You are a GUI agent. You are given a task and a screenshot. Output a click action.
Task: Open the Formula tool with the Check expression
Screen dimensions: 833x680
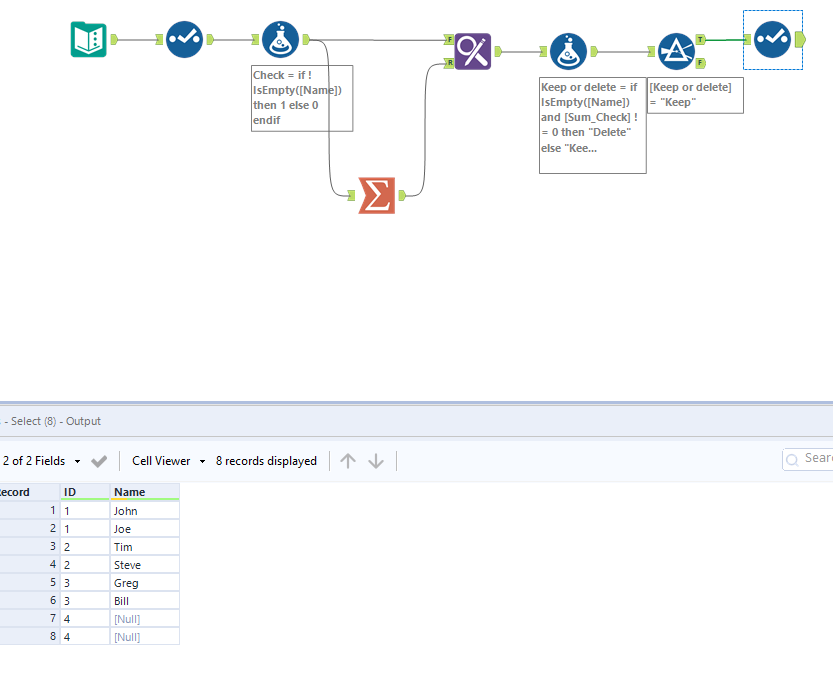pos(280,39)
